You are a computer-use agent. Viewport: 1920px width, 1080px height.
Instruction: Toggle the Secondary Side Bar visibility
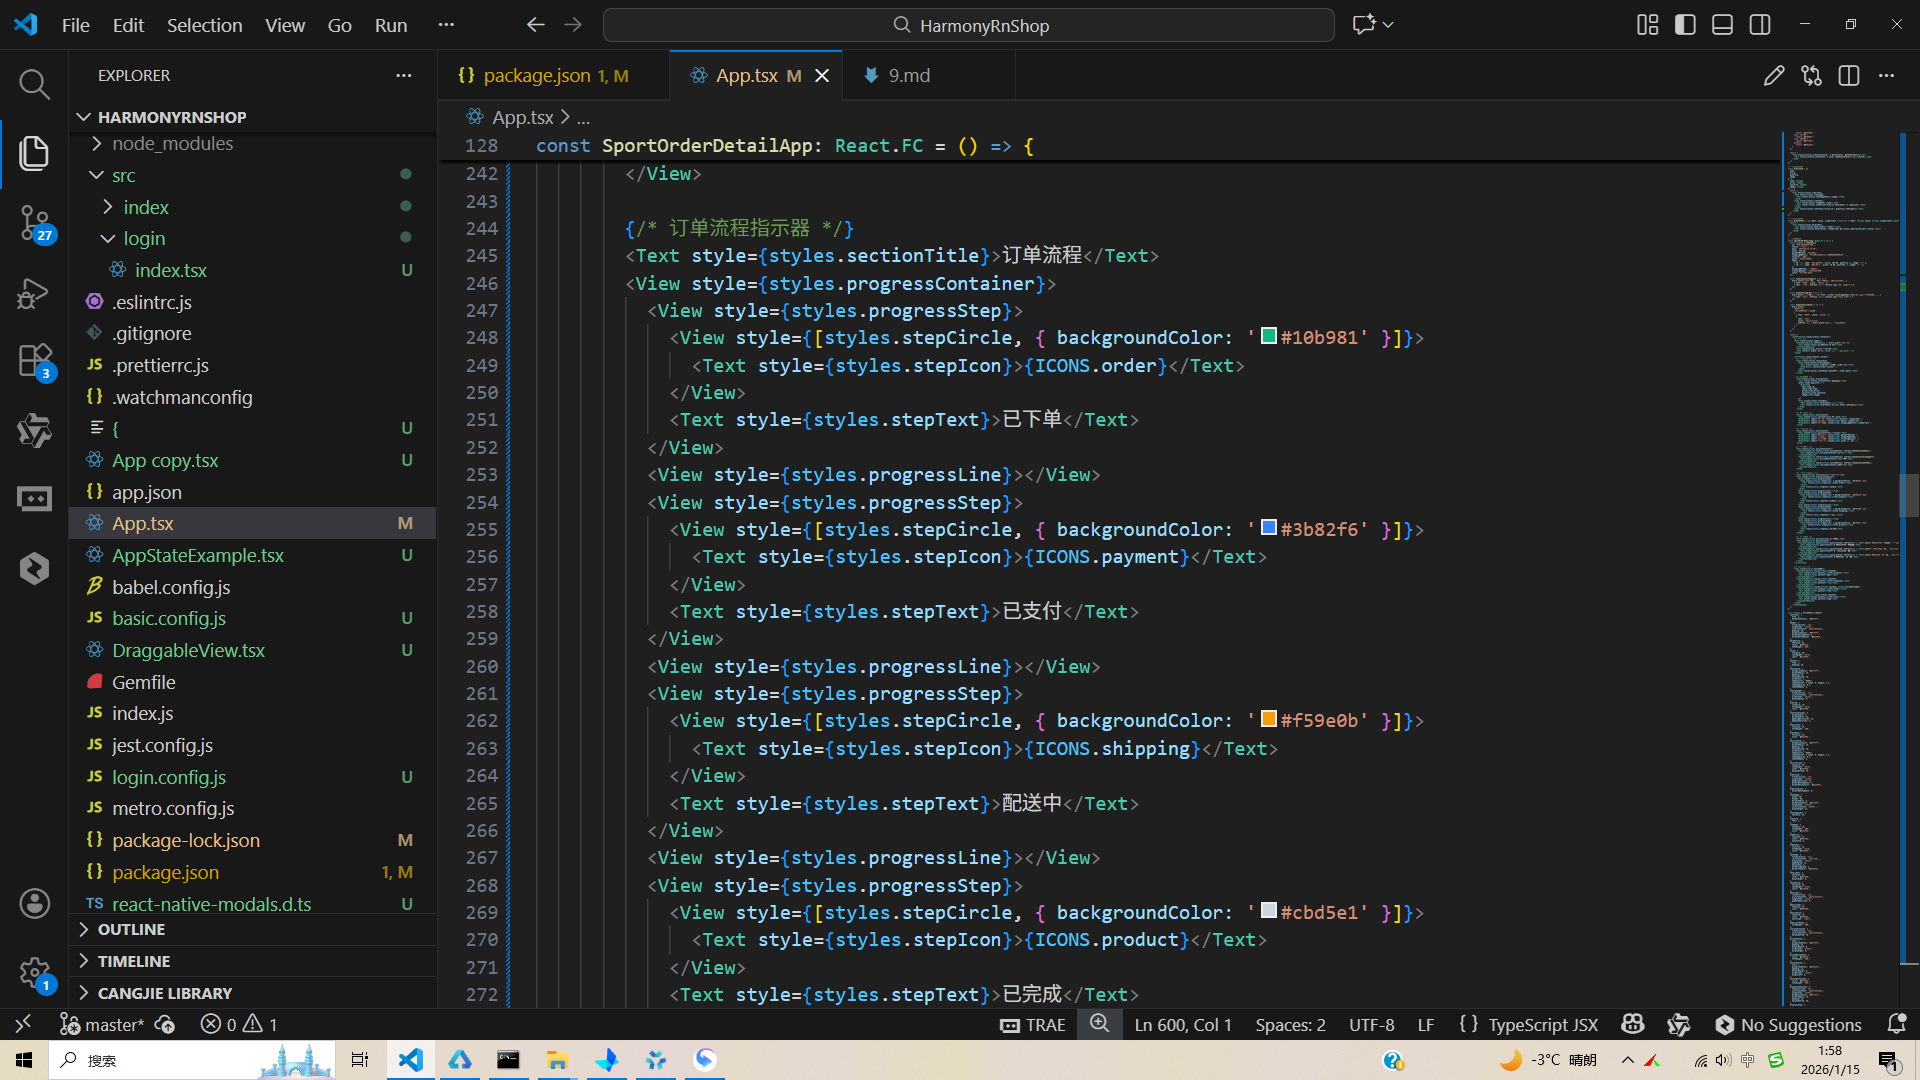click(1760, 25)
